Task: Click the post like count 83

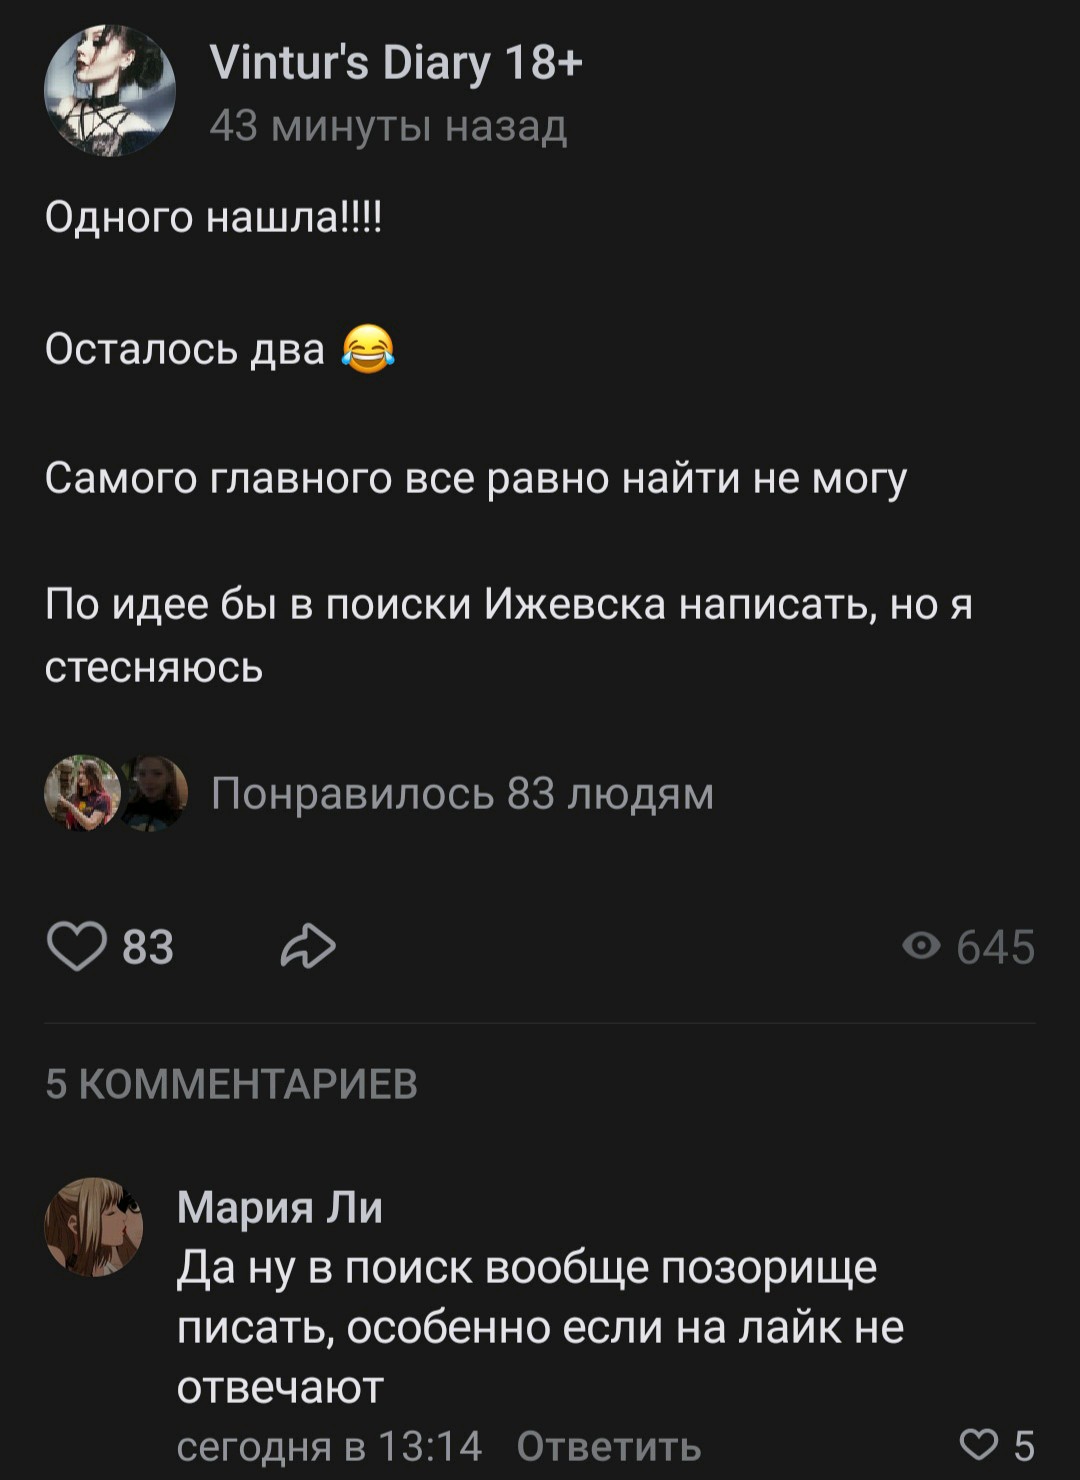Action: click(148, 947)
